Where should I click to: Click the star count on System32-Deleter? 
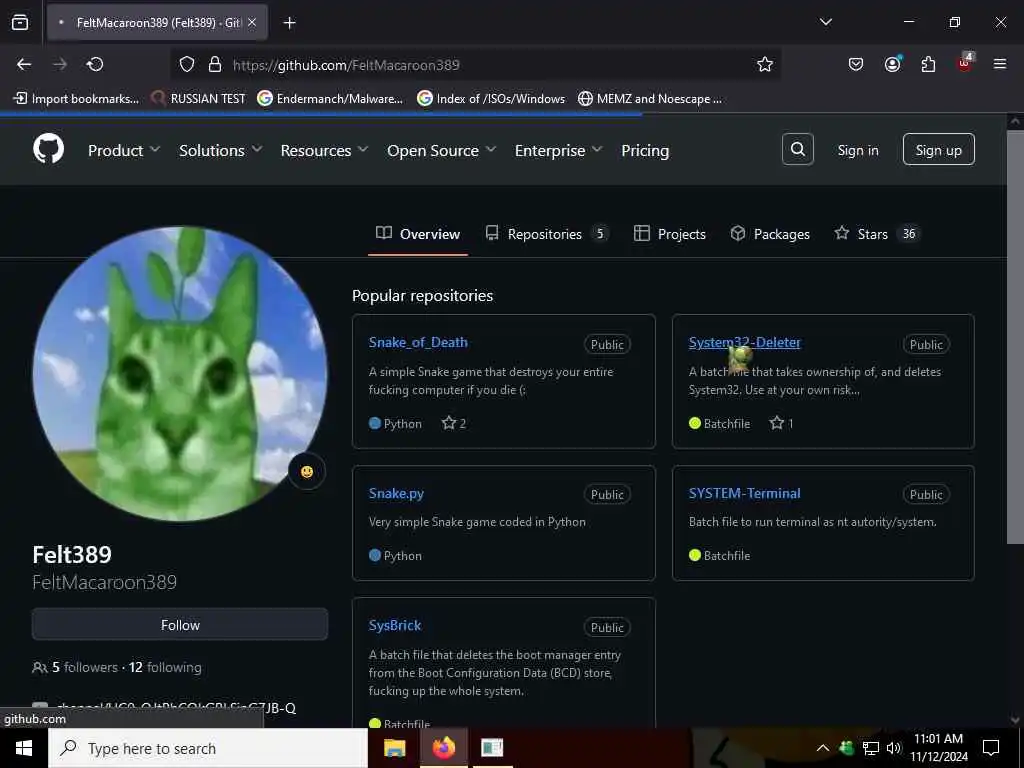pyautogui.click(x=781, y=423)
